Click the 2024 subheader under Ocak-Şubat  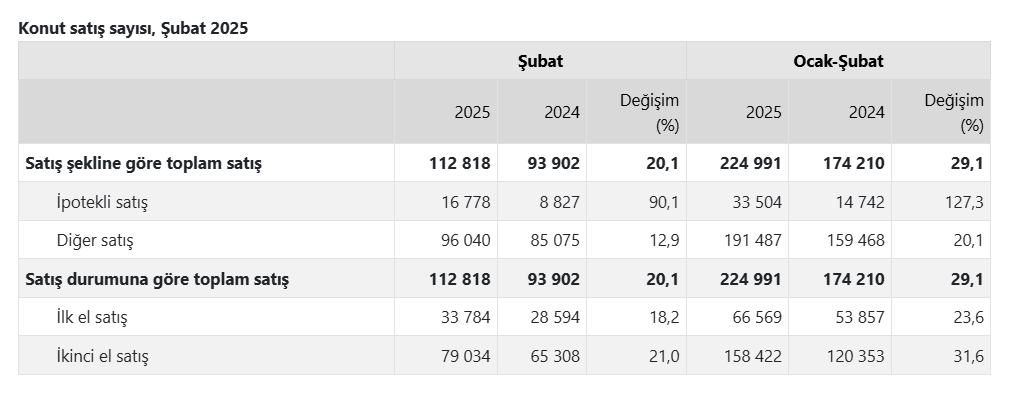[x=866, y=112]
